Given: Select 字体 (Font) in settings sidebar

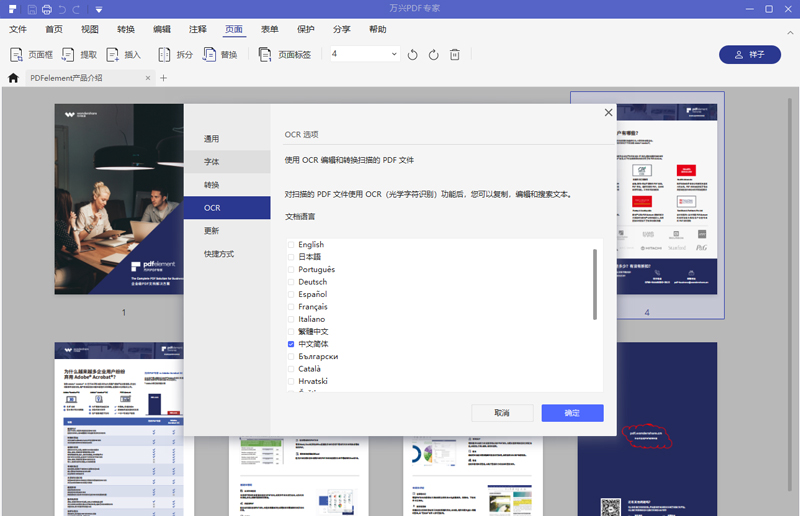Looking at the screenshot, I should coord(212,162).
